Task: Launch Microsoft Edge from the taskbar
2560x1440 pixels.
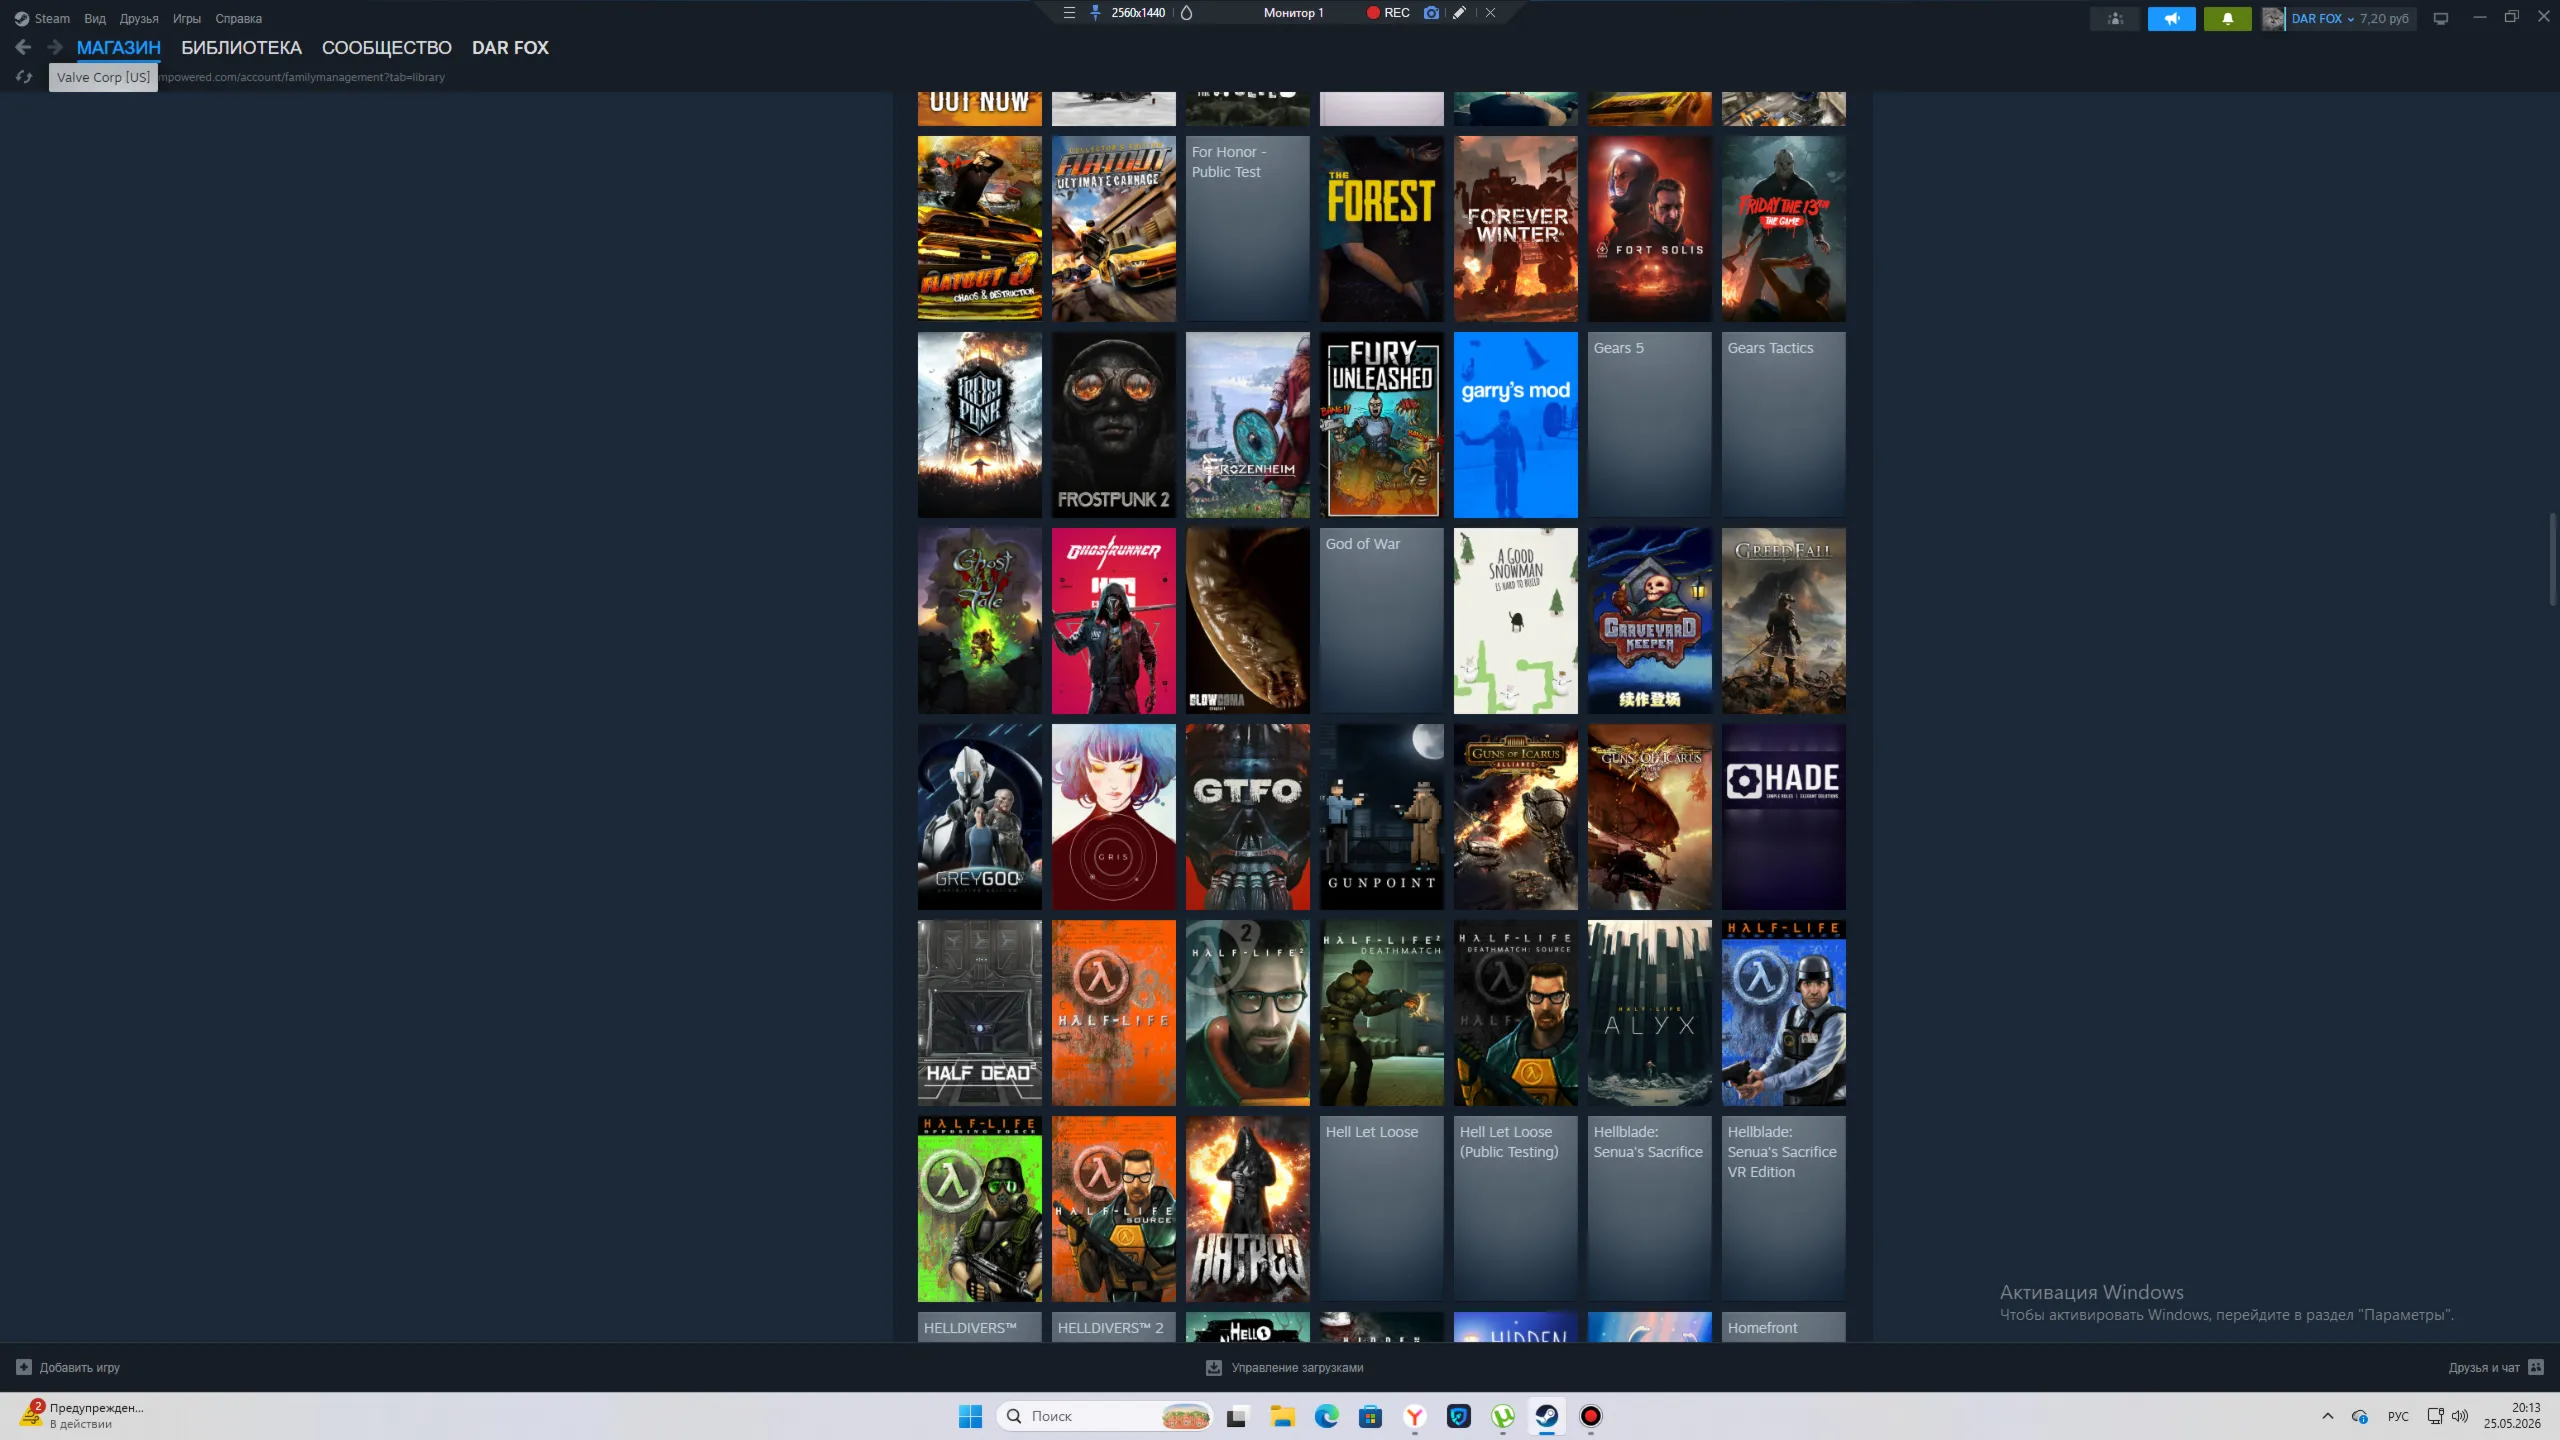Action: pos(1327,1416)
